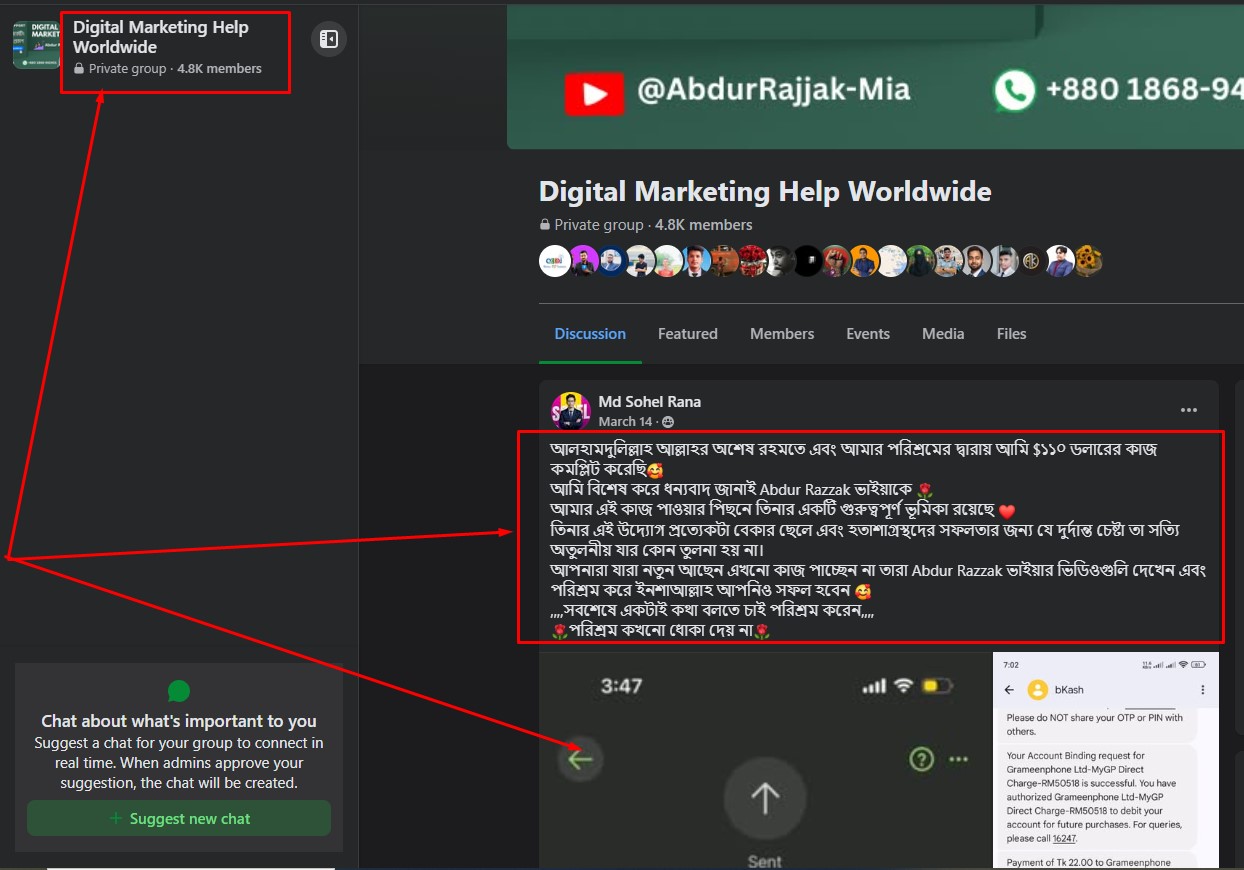The image size is (1244, 870).
Task: Click the bKash logo avatar in the screenshot
Action: point(1037,690)
